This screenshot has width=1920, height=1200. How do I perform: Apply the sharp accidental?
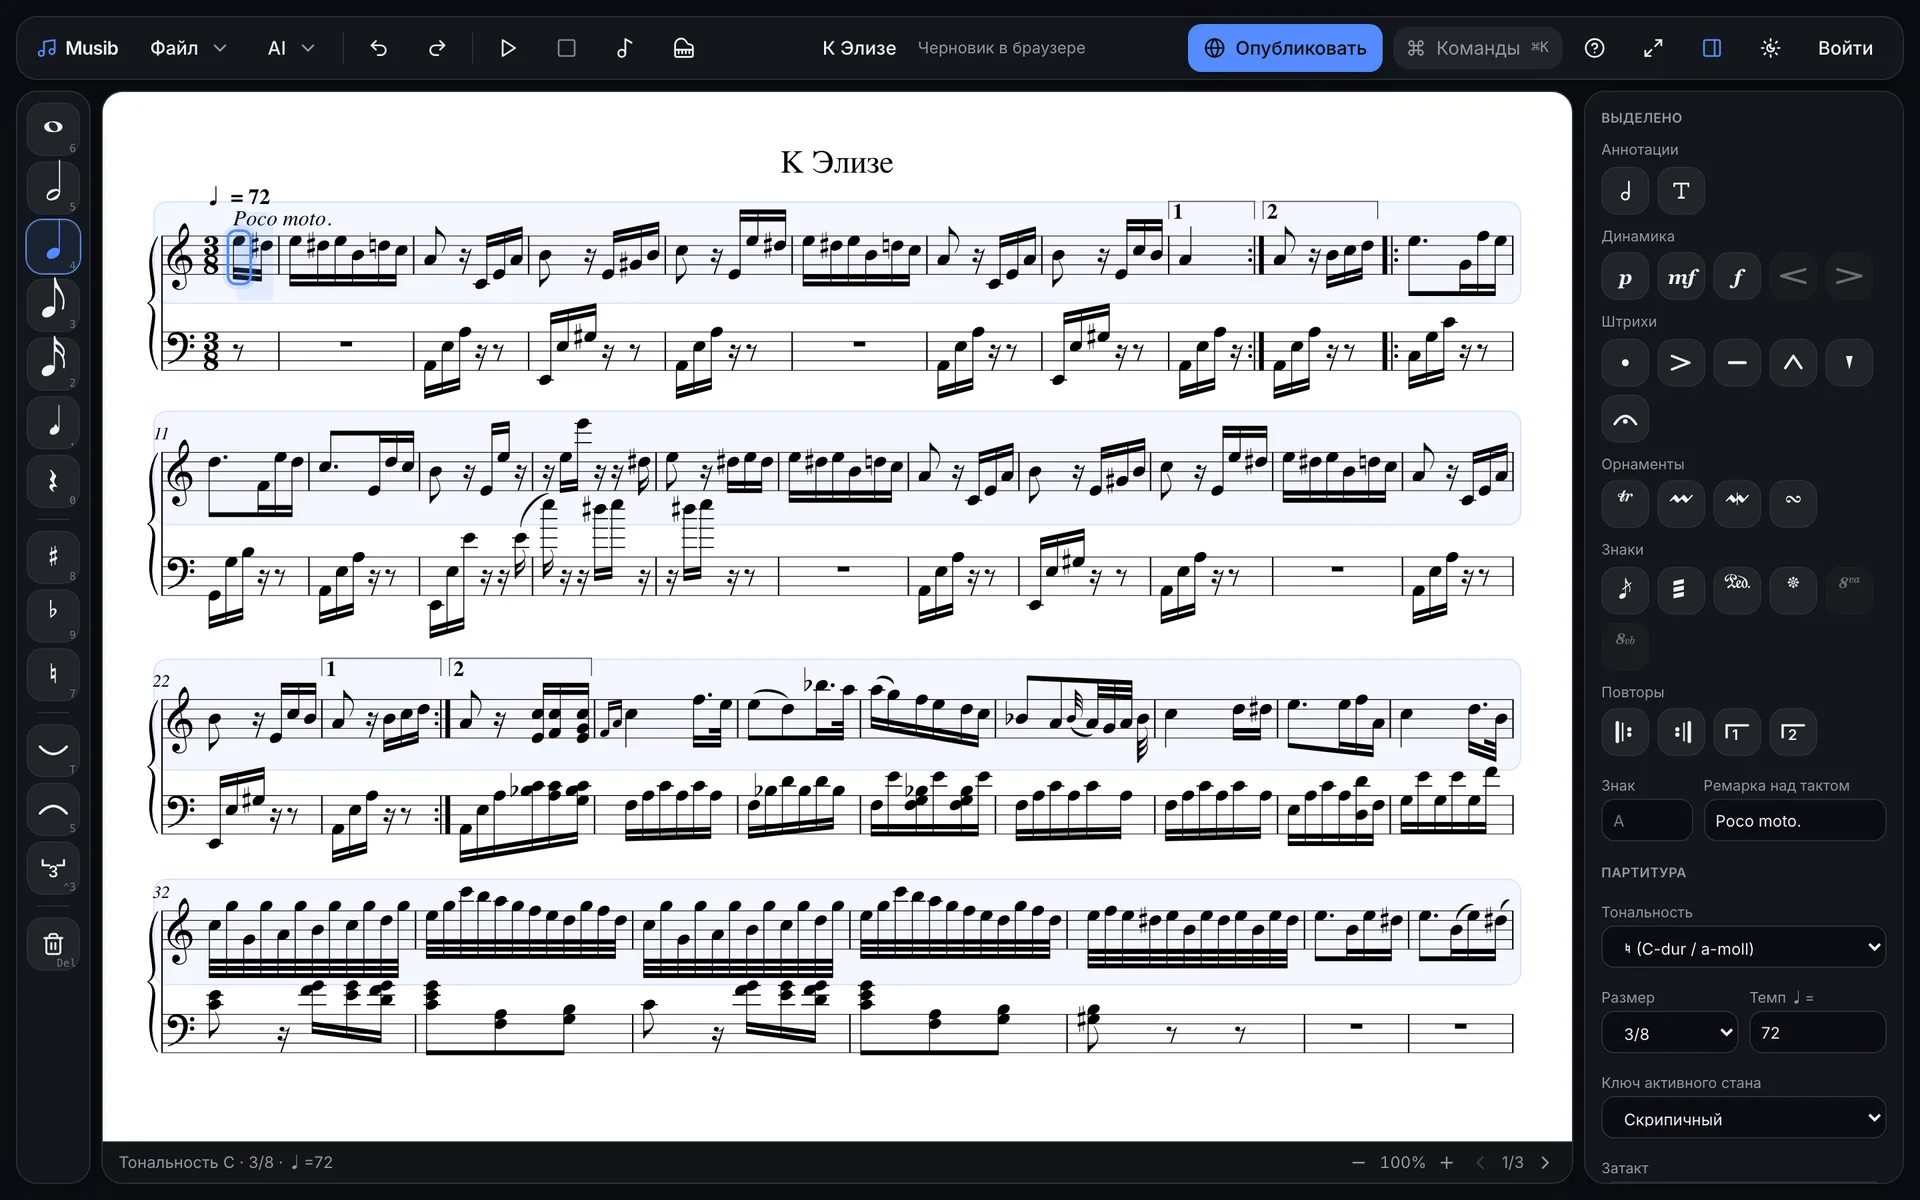pos(53,556)
